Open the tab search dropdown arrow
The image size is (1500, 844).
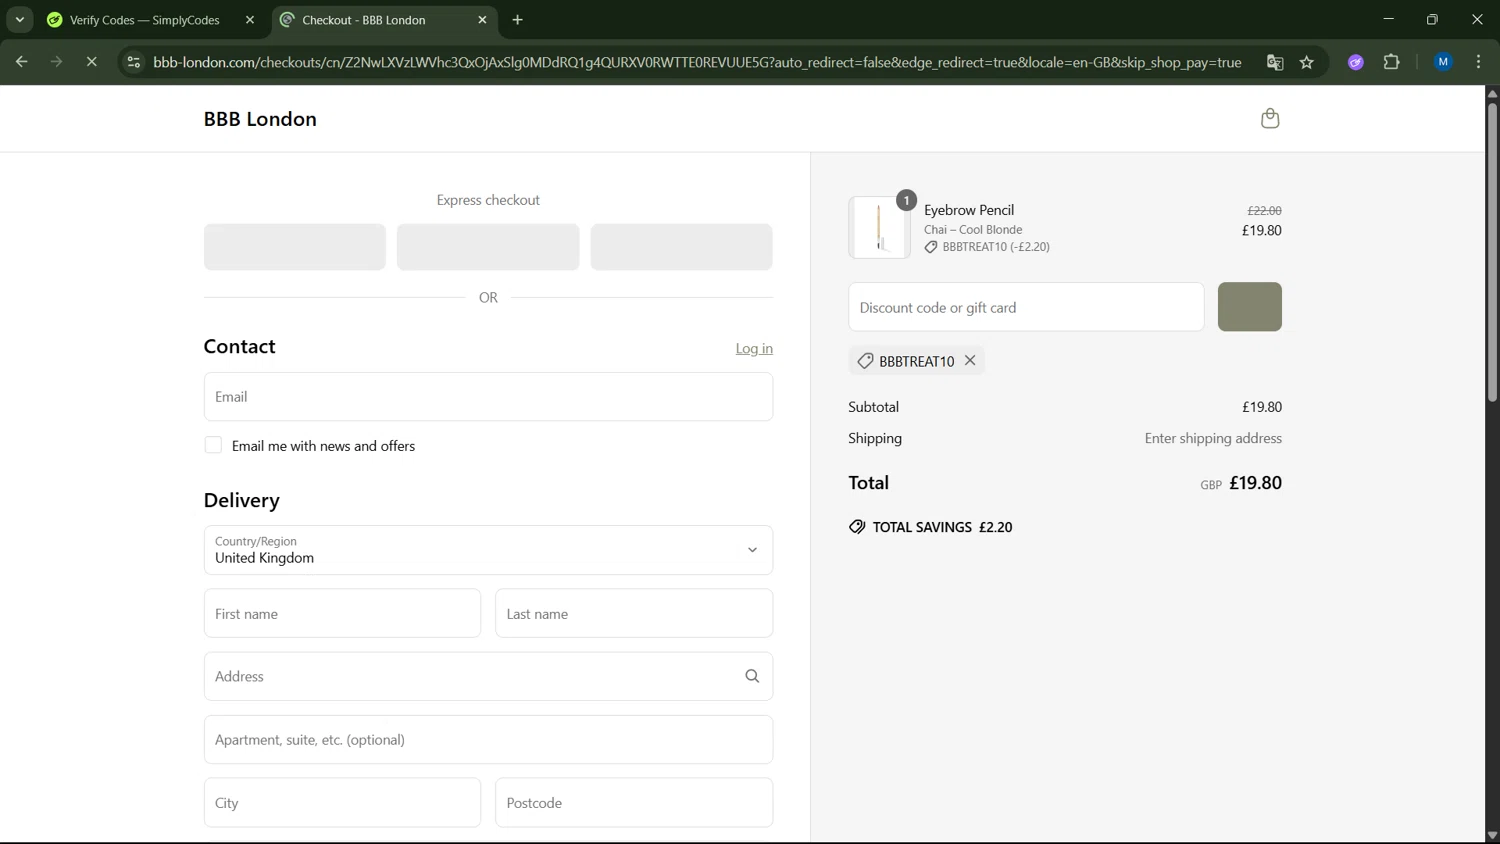tap(20, 20)
